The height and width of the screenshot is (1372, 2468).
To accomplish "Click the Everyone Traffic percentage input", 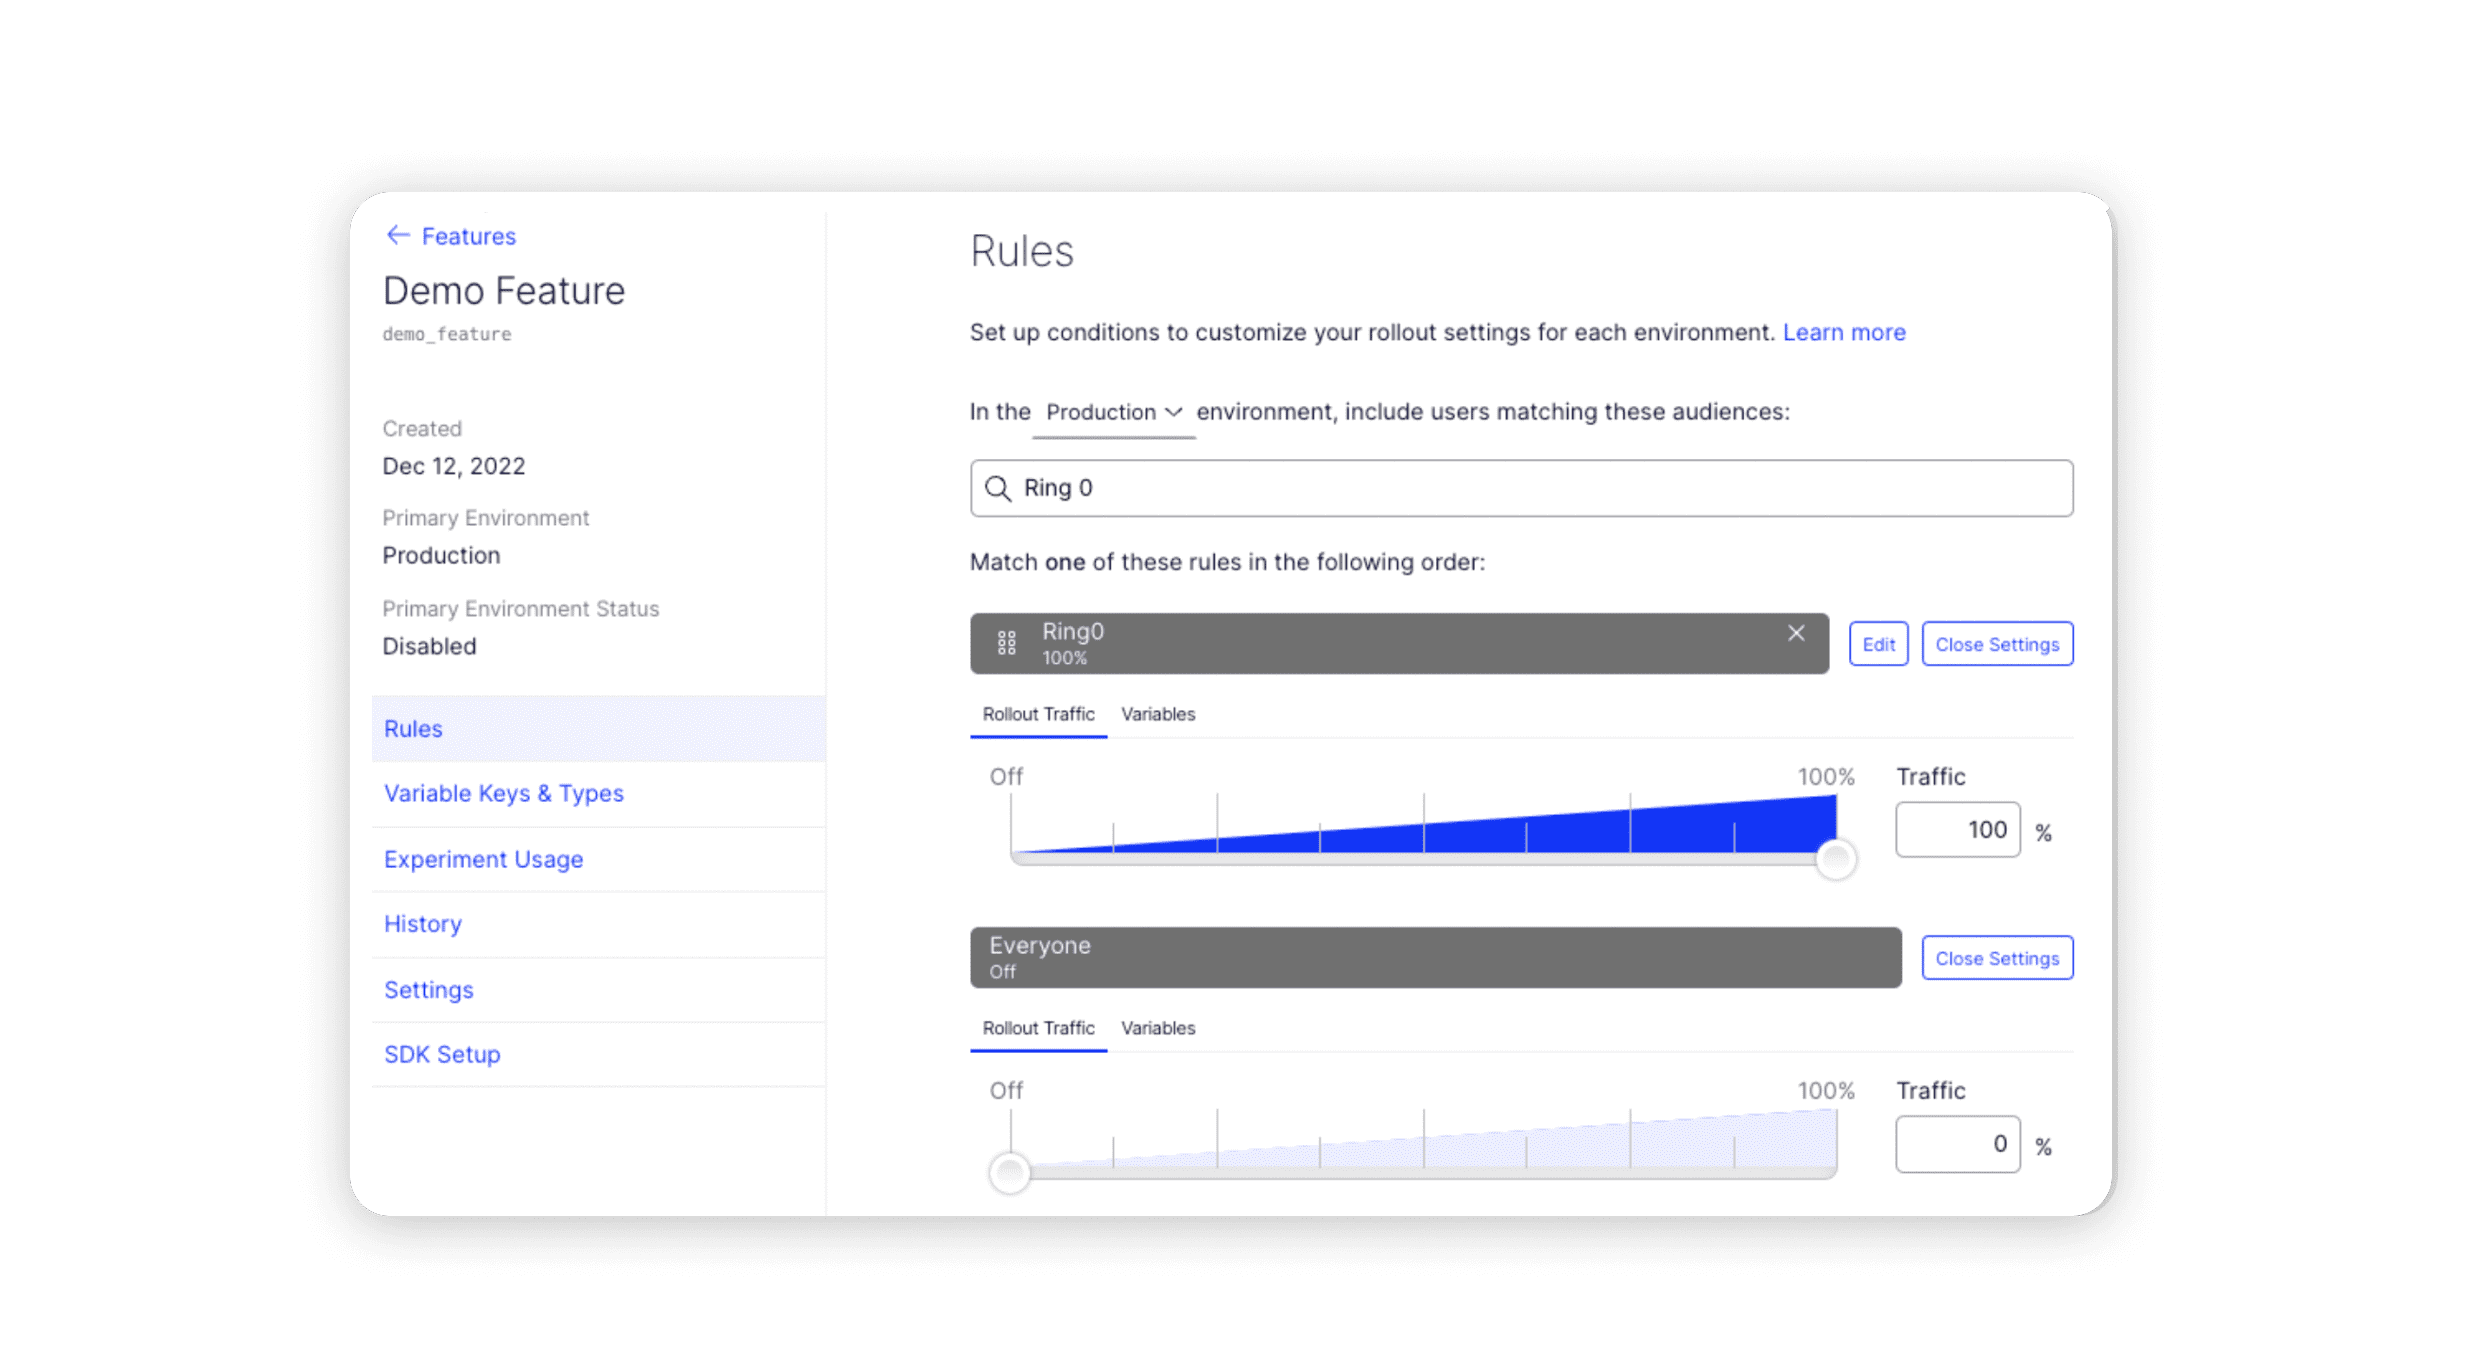I will (1957, 1144).
